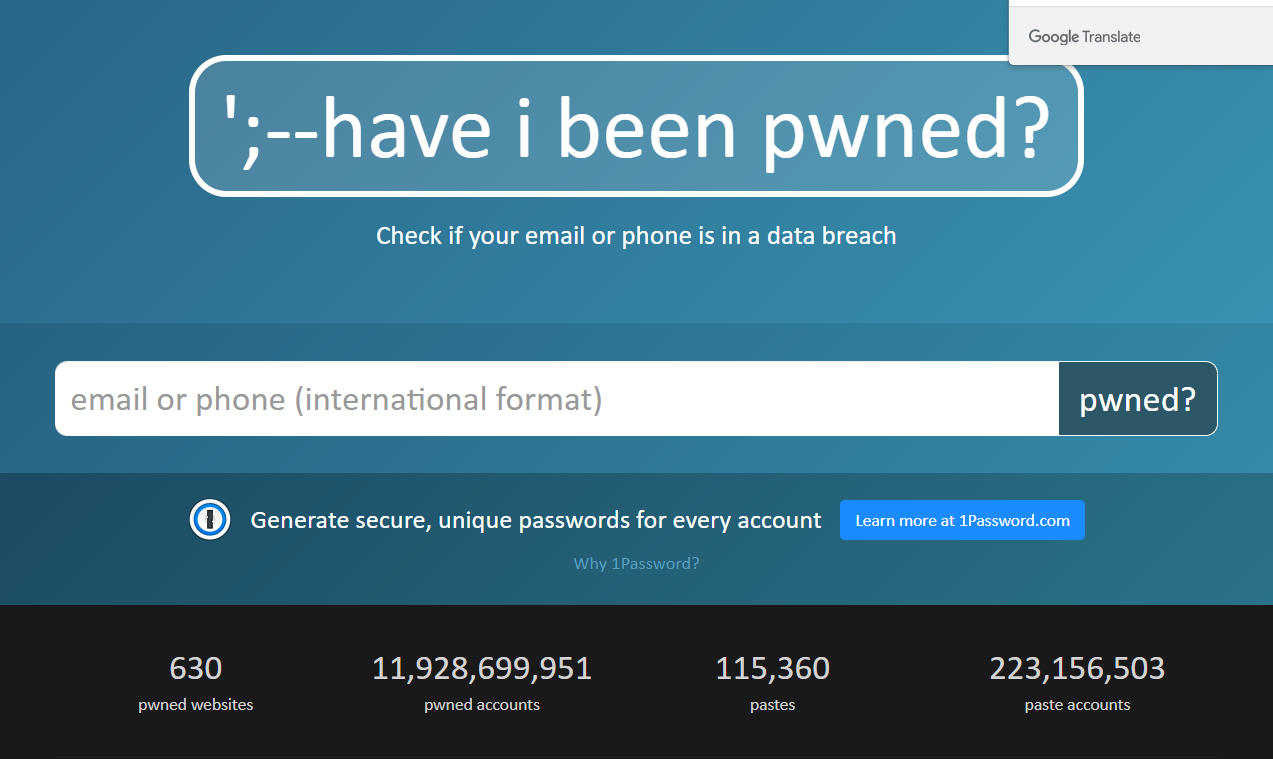Select the 223,156,503 figure
This screenshot has height=759, width=1273.
tap(1077, 668)
